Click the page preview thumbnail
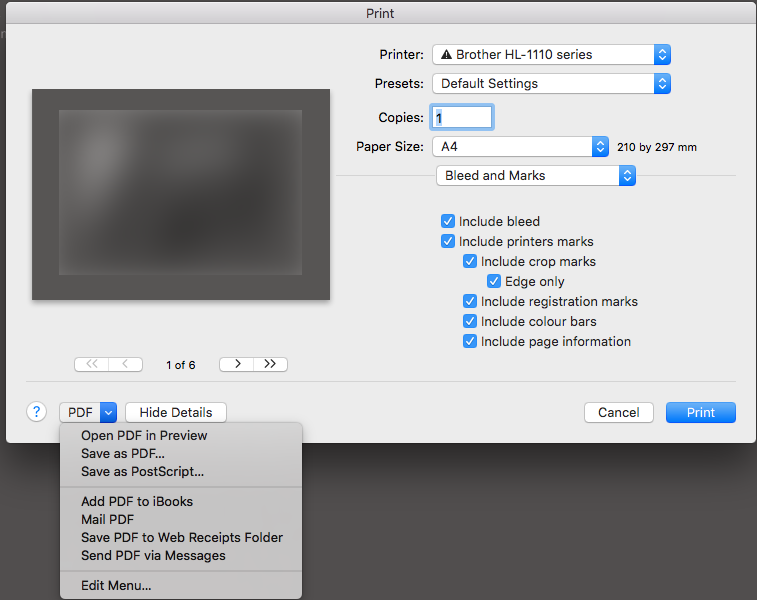 coord(181,194)
